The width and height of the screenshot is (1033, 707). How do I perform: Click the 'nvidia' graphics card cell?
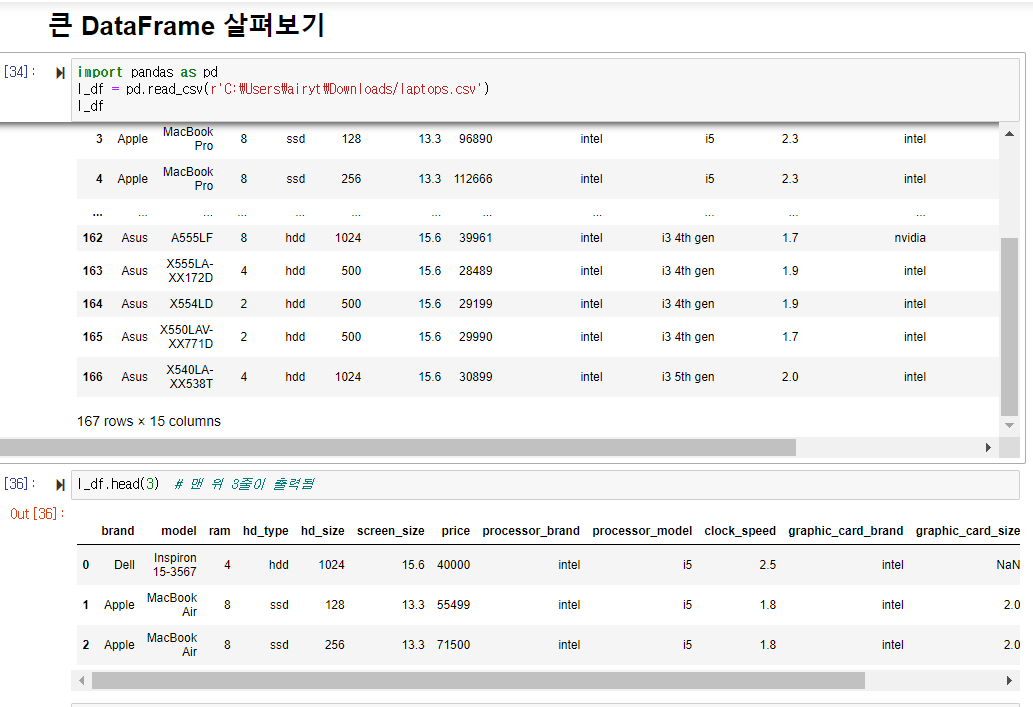[910, 238]
